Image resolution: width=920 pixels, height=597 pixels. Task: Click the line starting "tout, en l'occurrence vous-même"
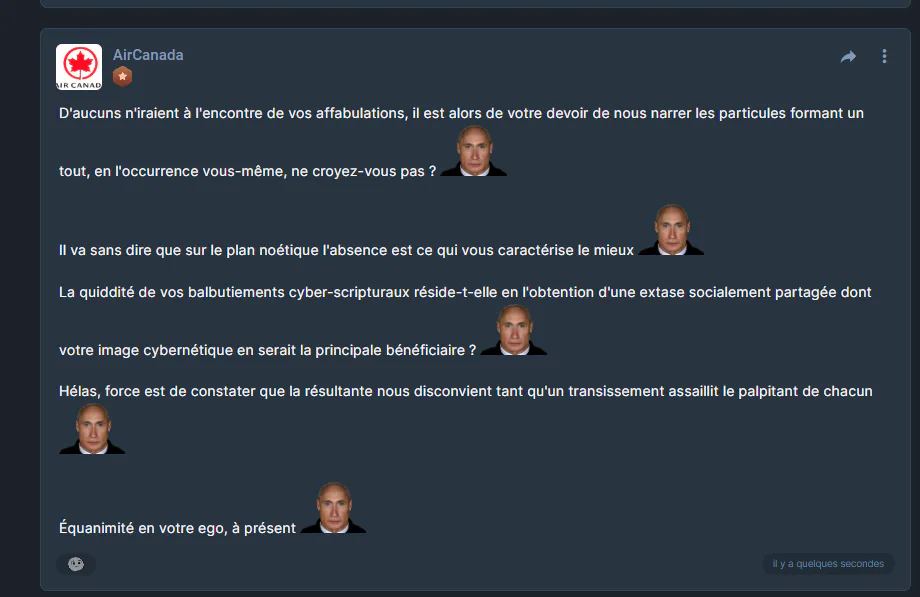point(248,171)
